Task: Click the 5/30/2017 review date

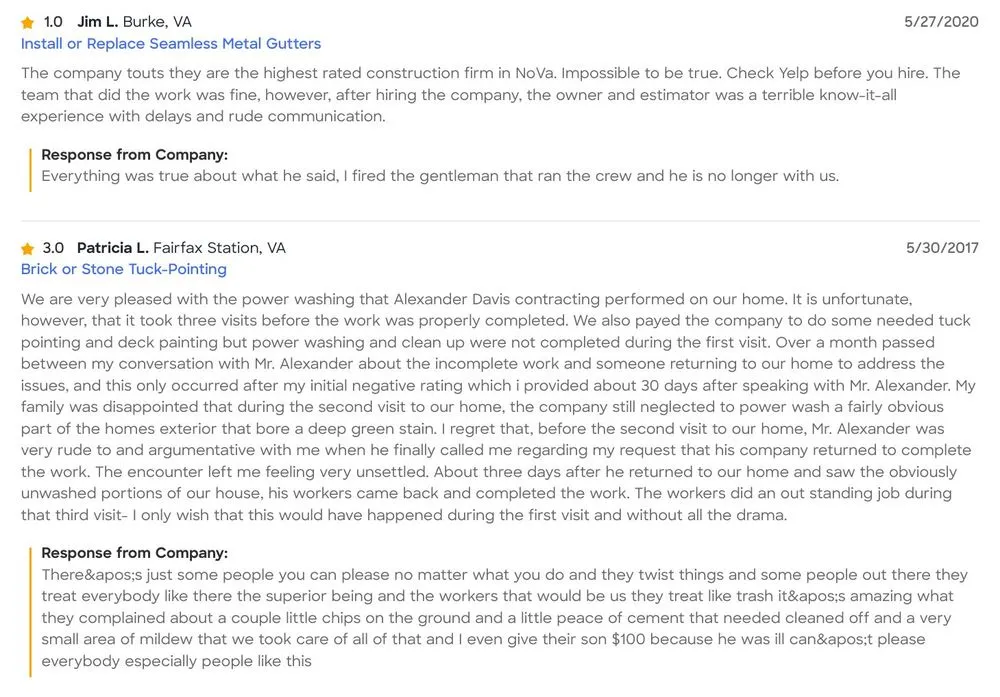Action: [941, 247]
